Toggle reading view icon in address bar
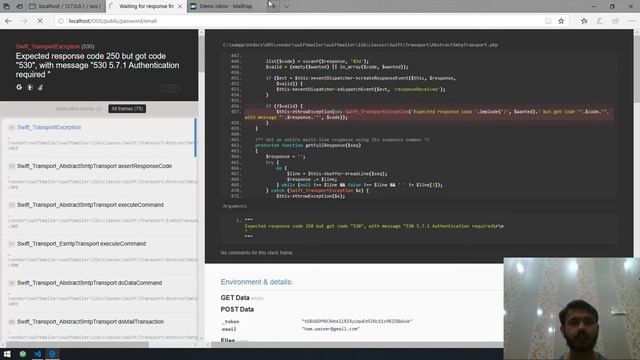 point(548,21)
